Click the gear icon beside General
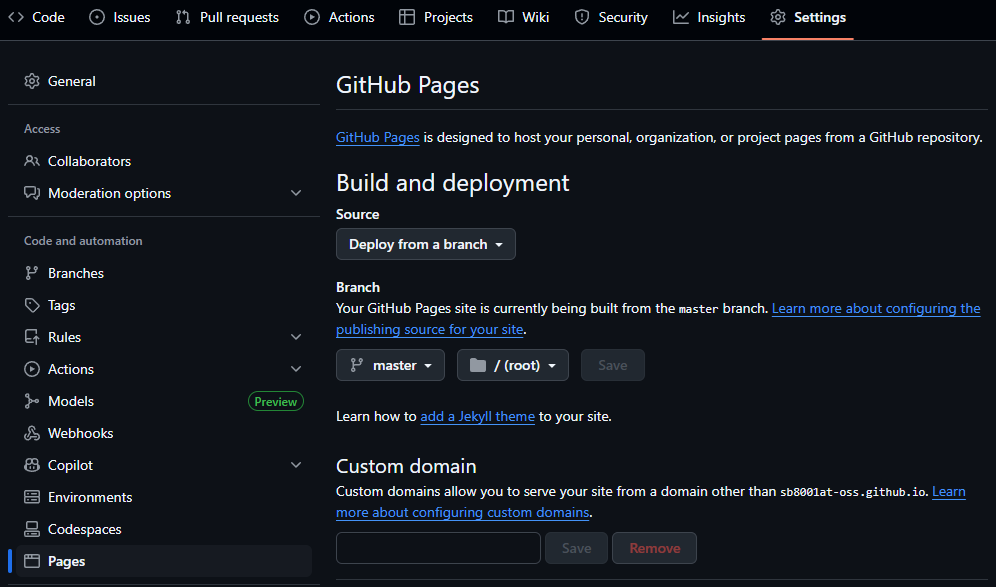The image size is (996, 587). coord(32,81)
